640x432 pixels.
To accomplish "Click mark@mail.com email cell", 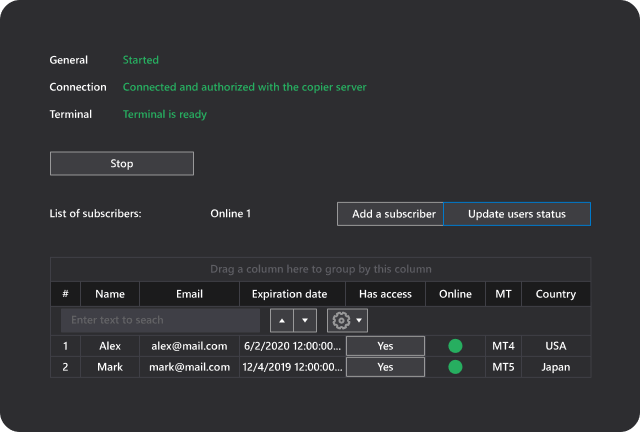I will (x=189, y=367).
